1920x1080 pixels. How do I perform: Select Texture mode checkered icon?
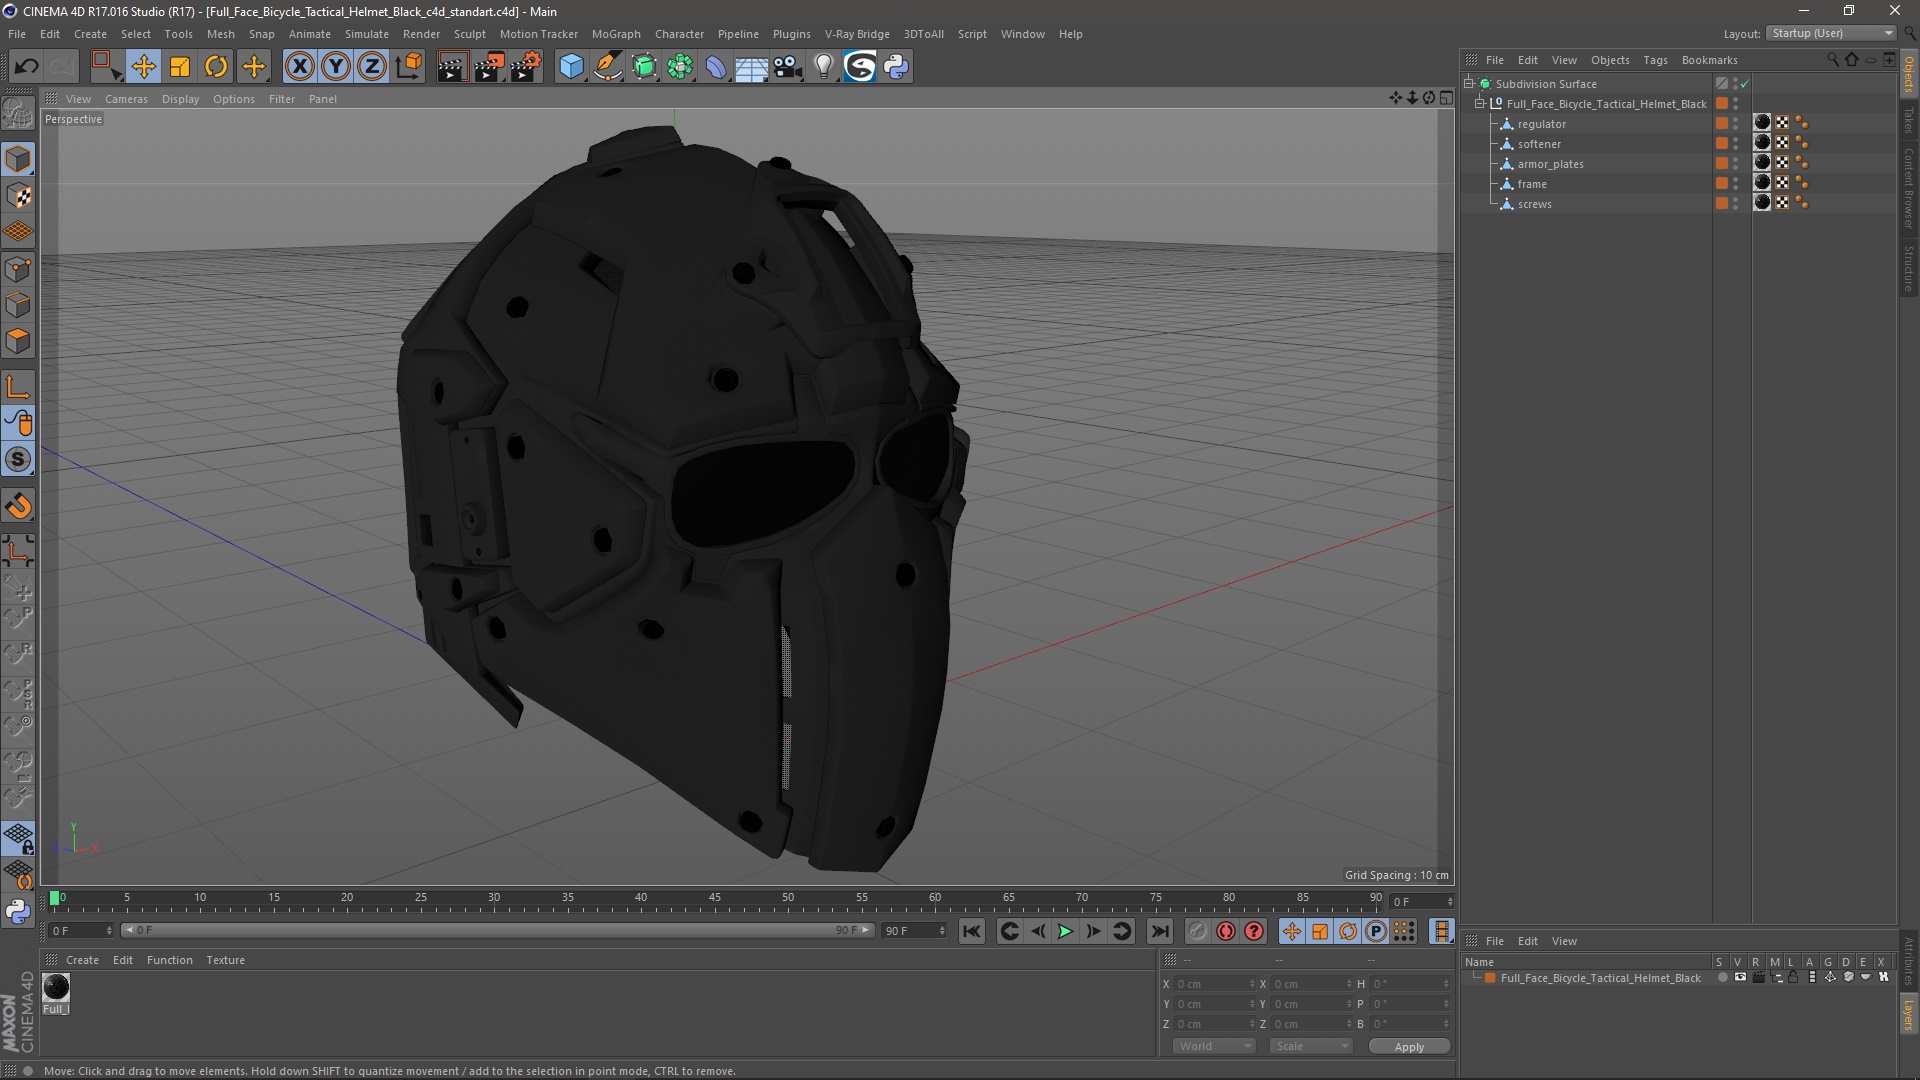pos(18,196)
